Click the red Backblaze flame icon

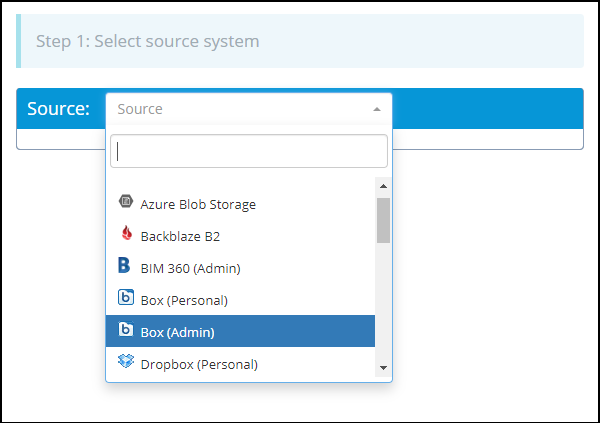pos(126,235)
